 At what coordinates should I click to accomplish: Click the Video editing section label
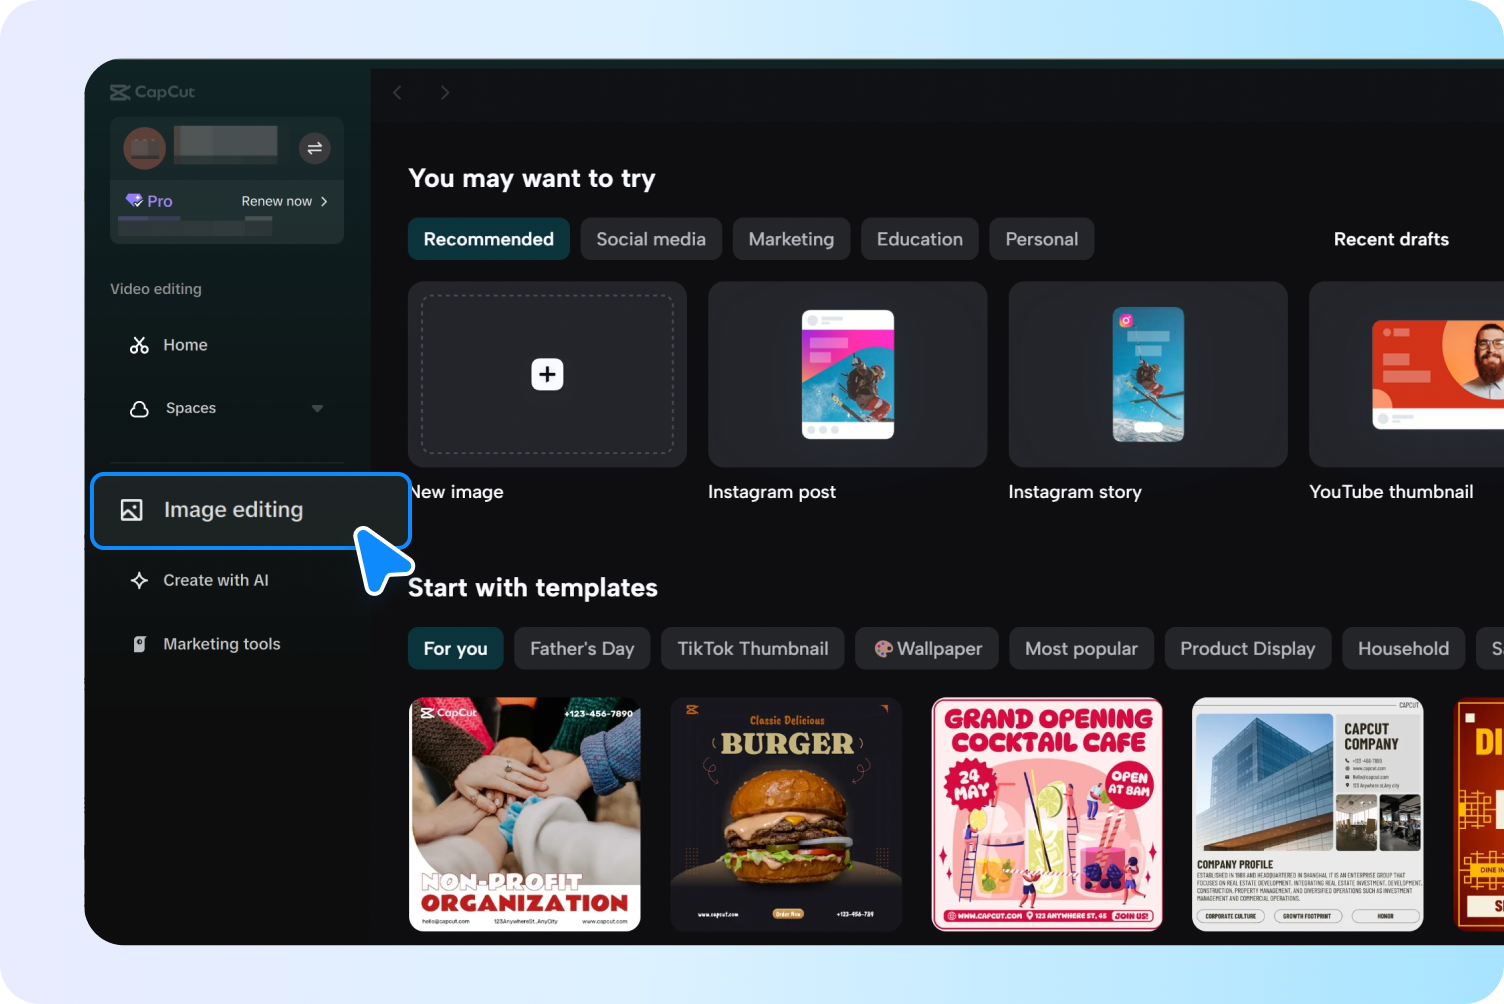click(156, 289)
